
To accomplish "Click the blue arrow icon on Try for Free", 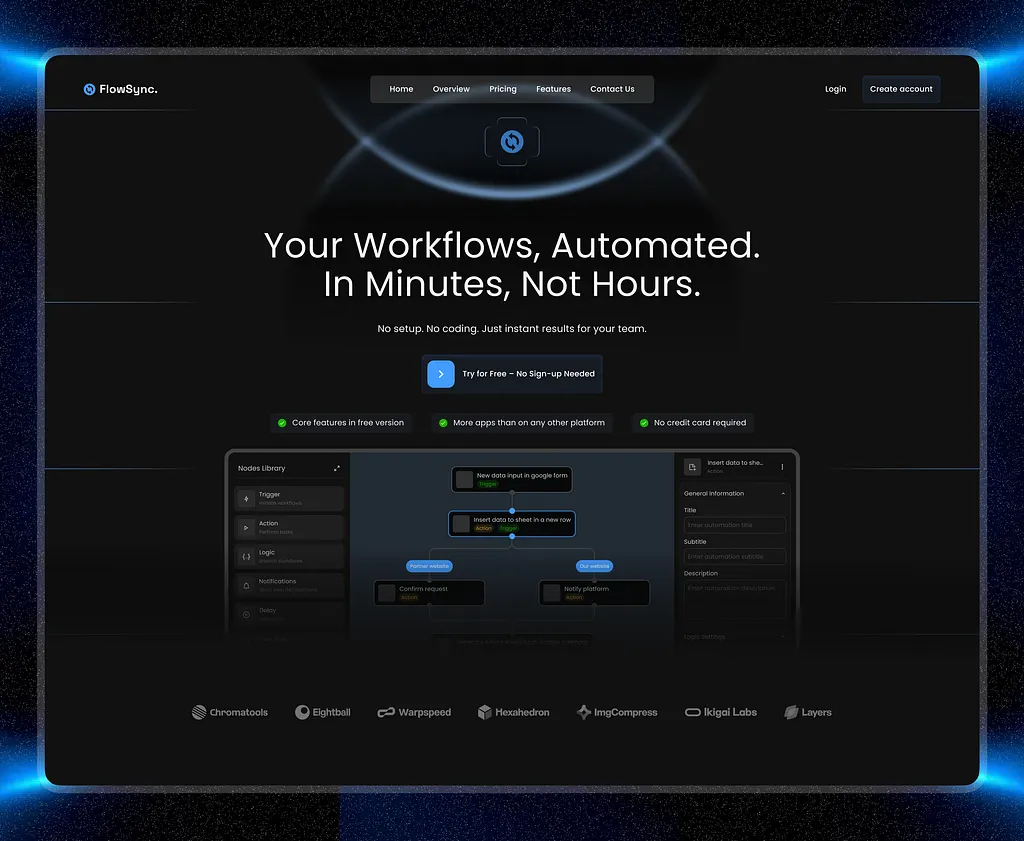I will pos(441,374).
